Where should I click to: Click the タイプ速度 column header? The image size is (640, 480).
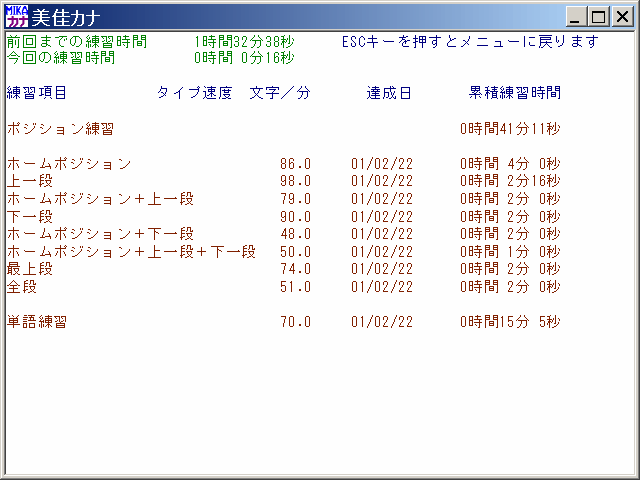[194, 93]
